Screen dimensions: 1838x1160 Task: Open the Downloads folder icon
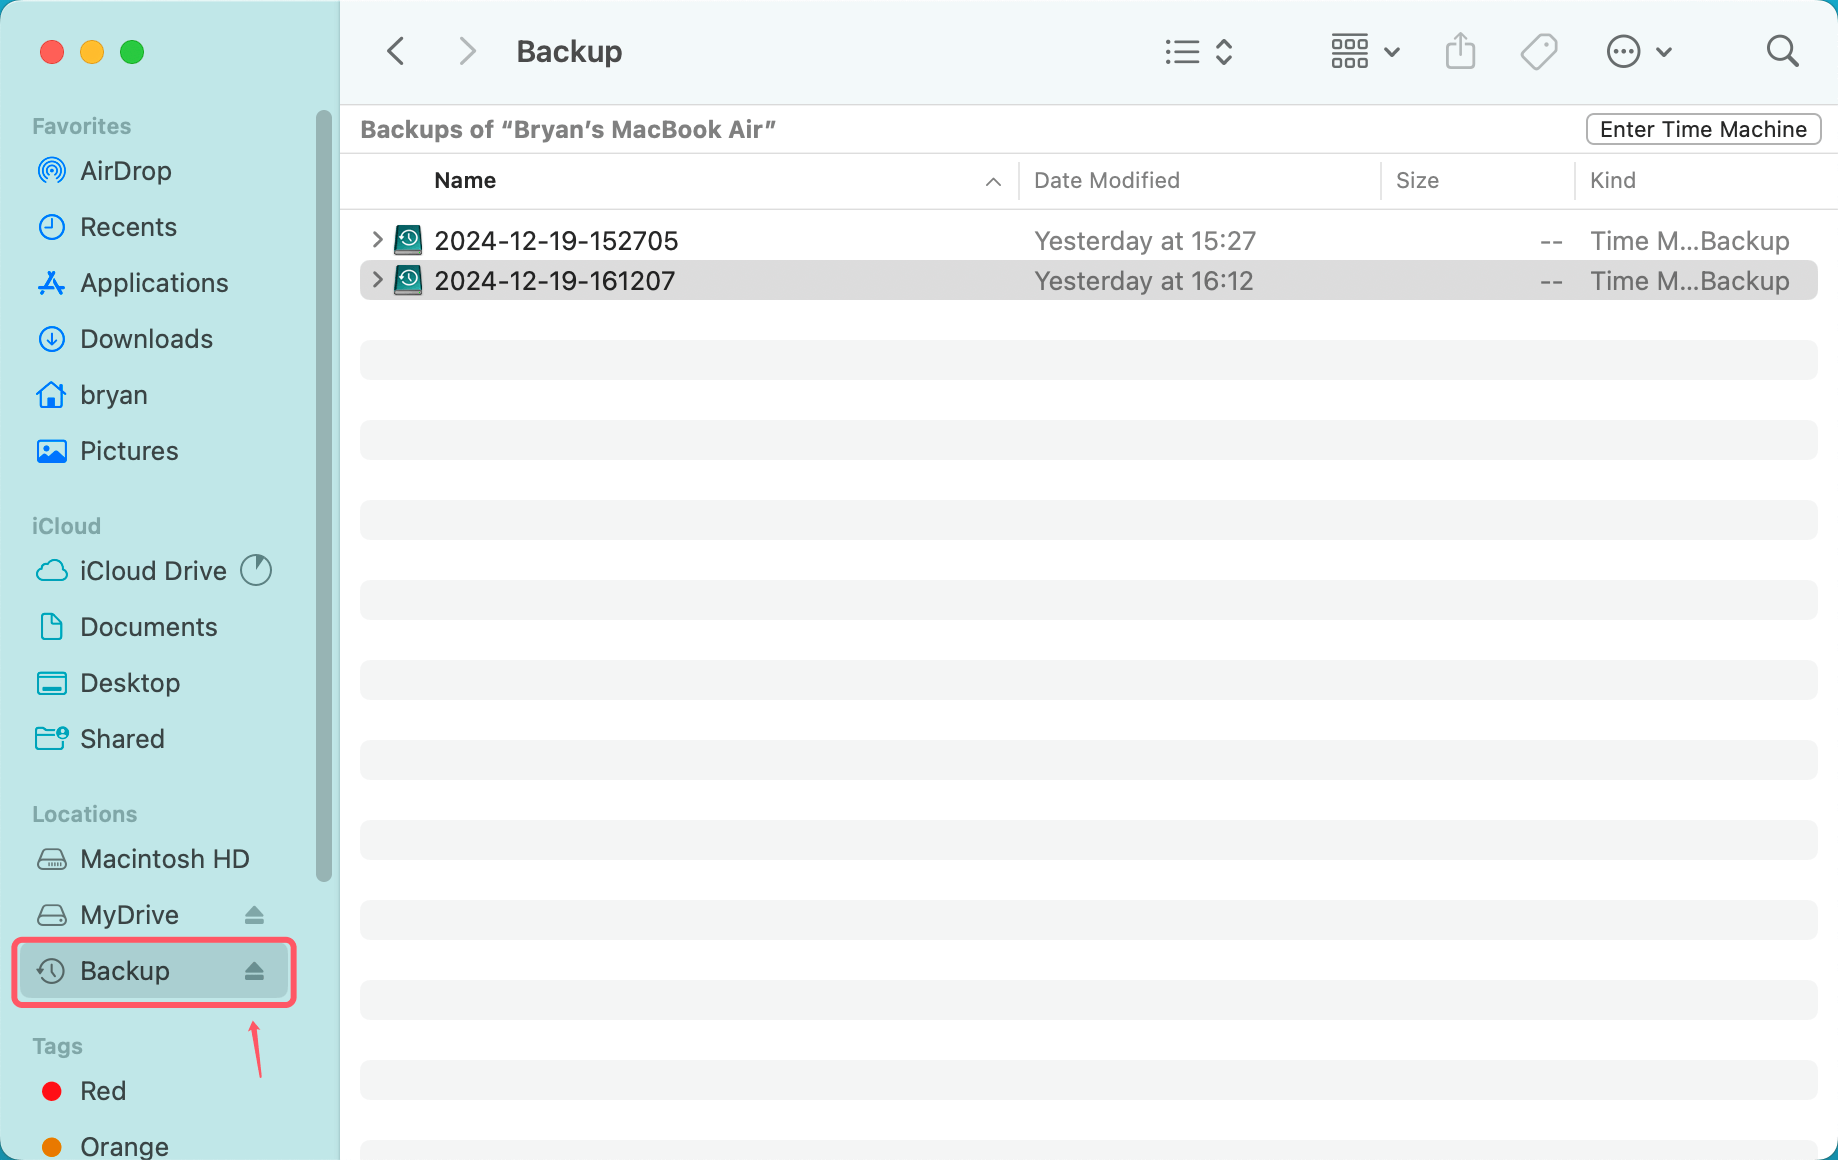coord(52,339)
